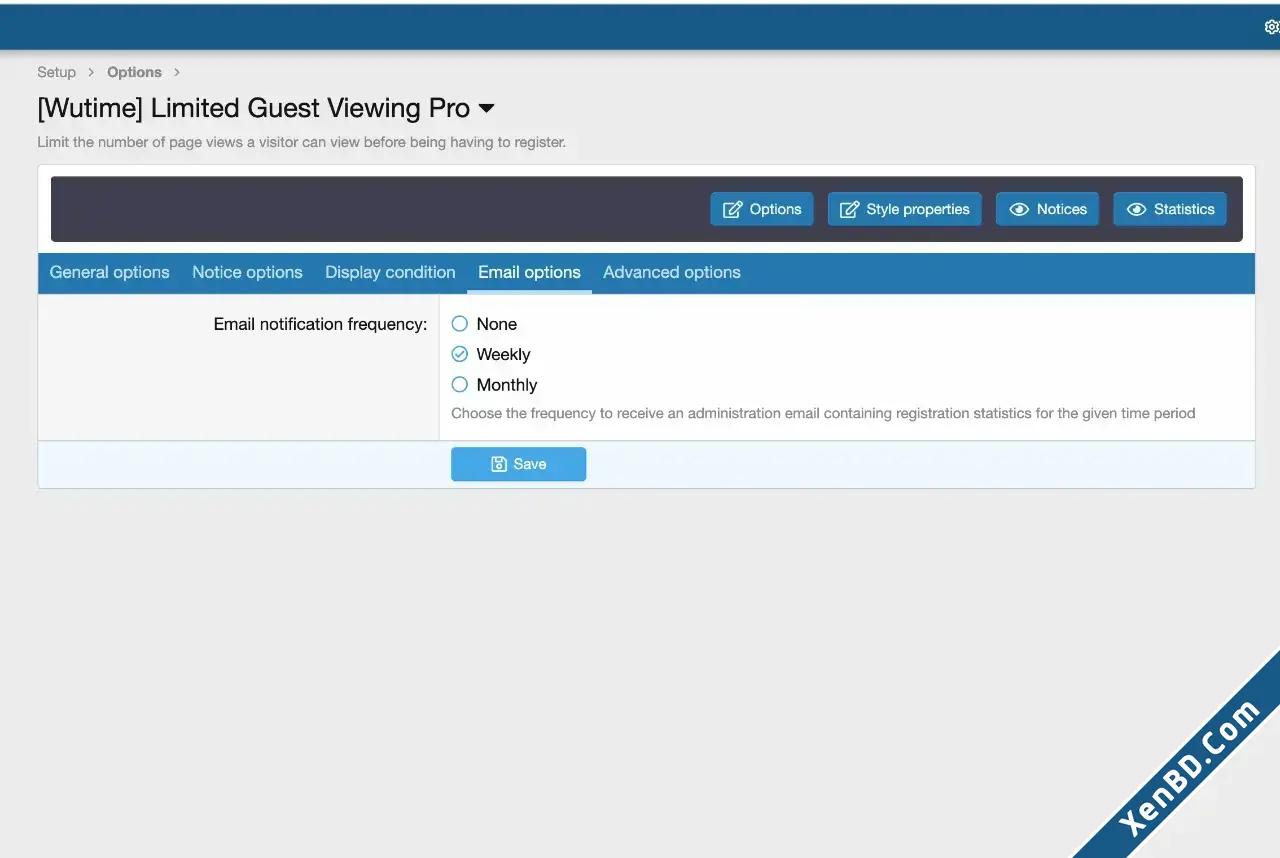Viewport: 1280px width, 858px height.
Task: Switch to Advanced options tab
Action: tap(672, 272)
